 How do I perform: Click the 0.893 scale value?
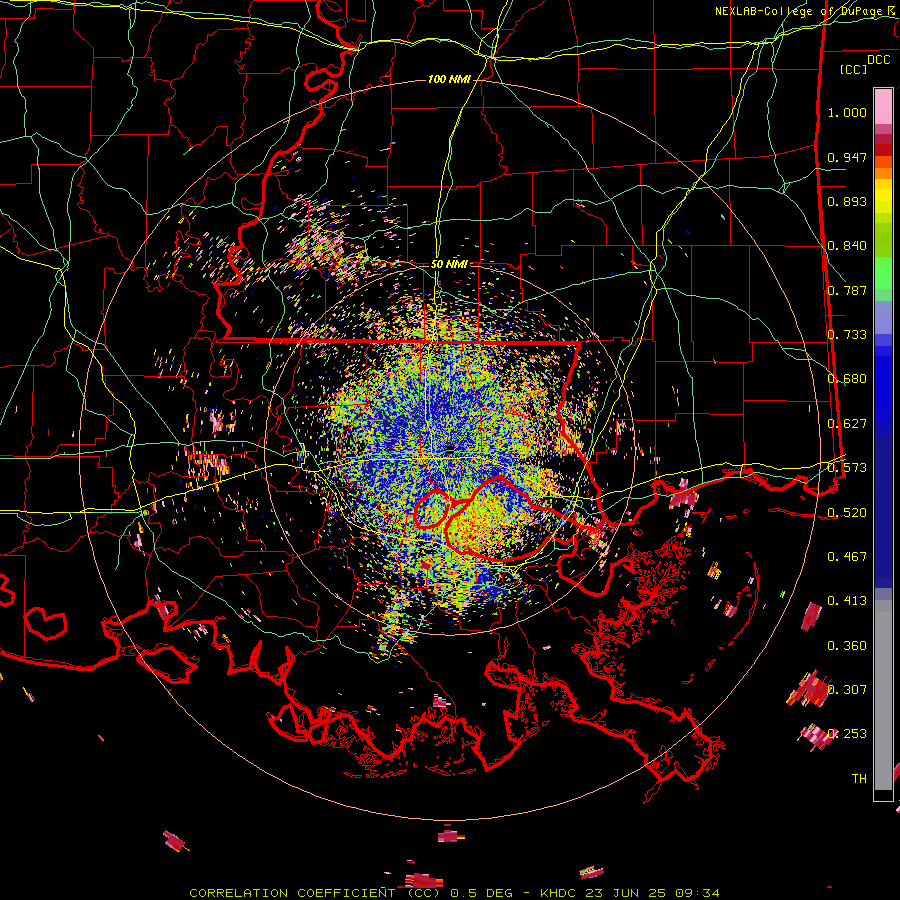(847, 201)
